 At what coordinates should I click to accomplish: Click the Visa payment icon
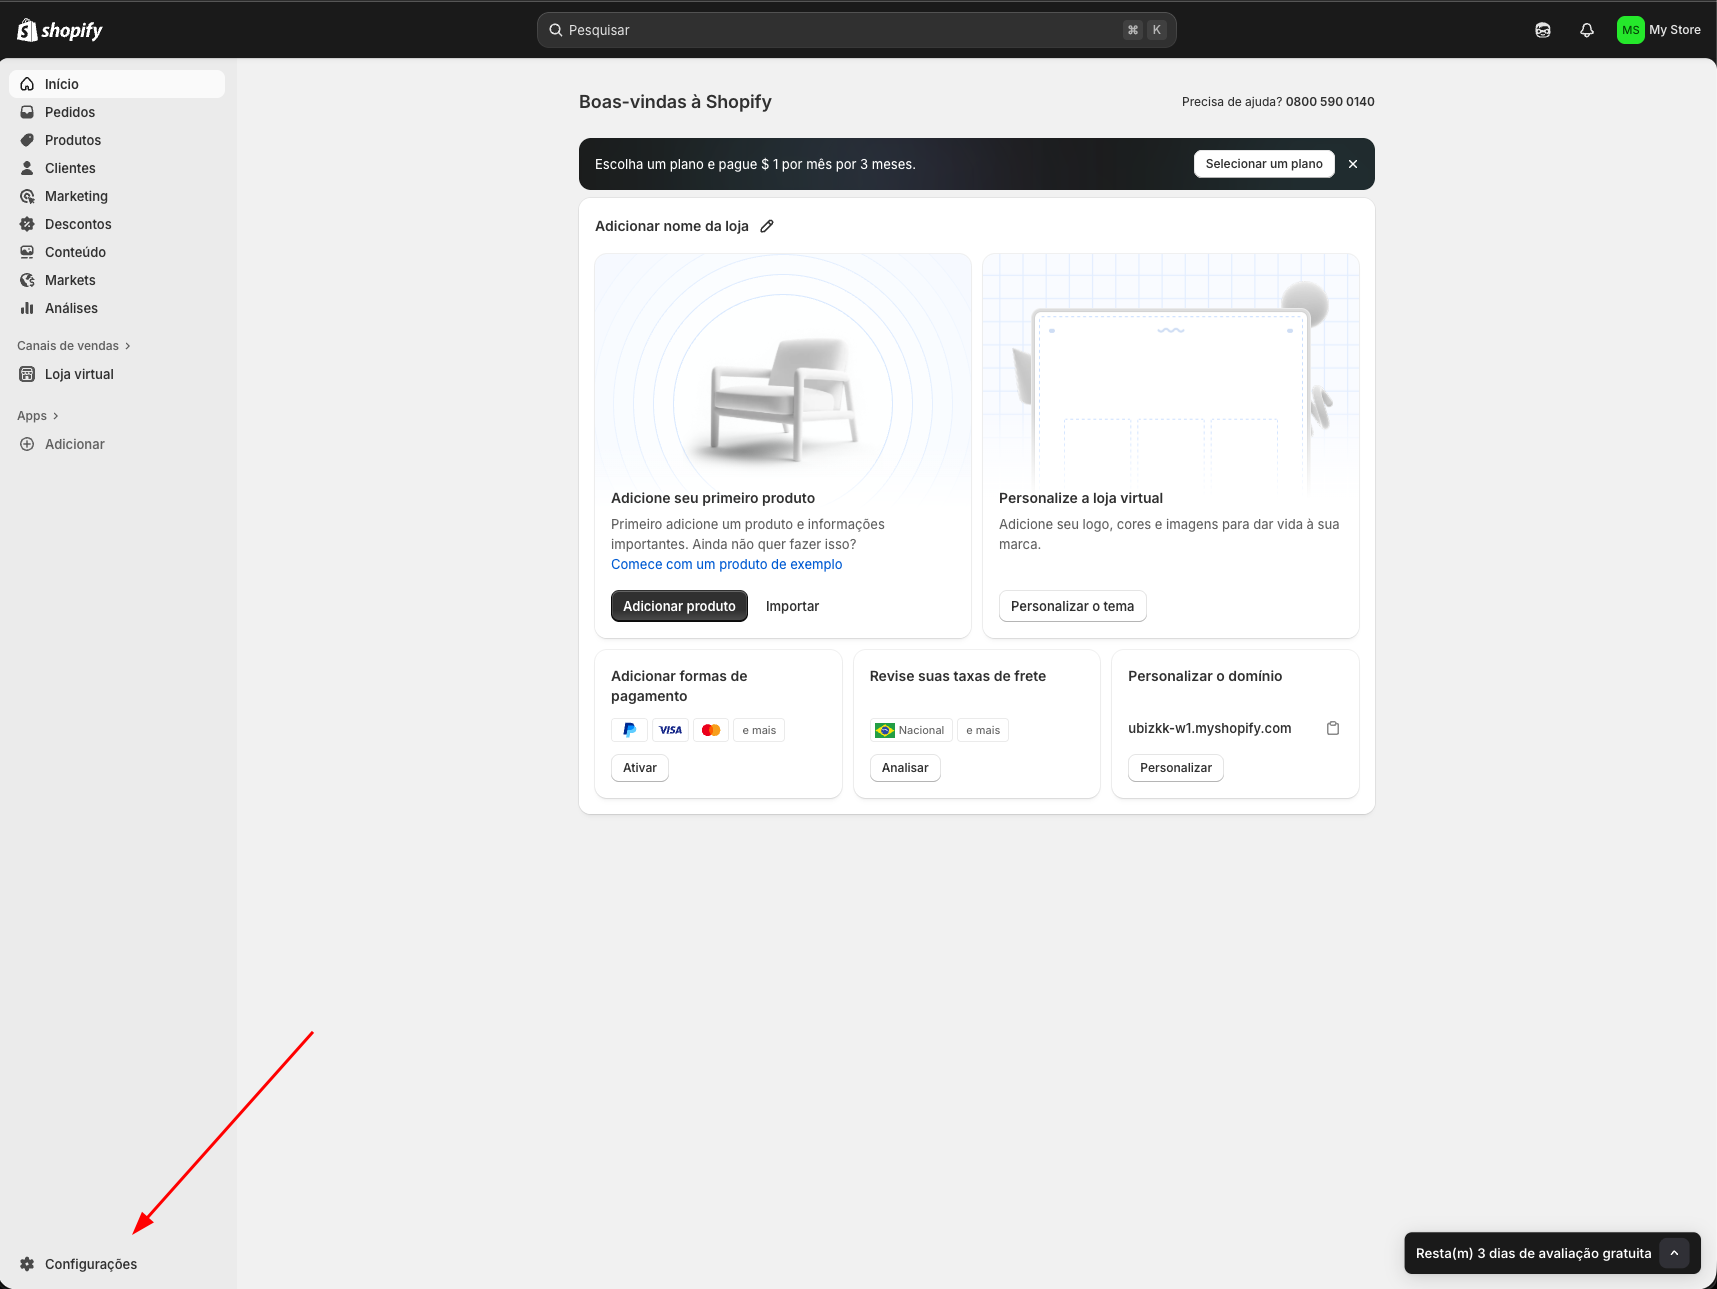(x=670, y=730)
